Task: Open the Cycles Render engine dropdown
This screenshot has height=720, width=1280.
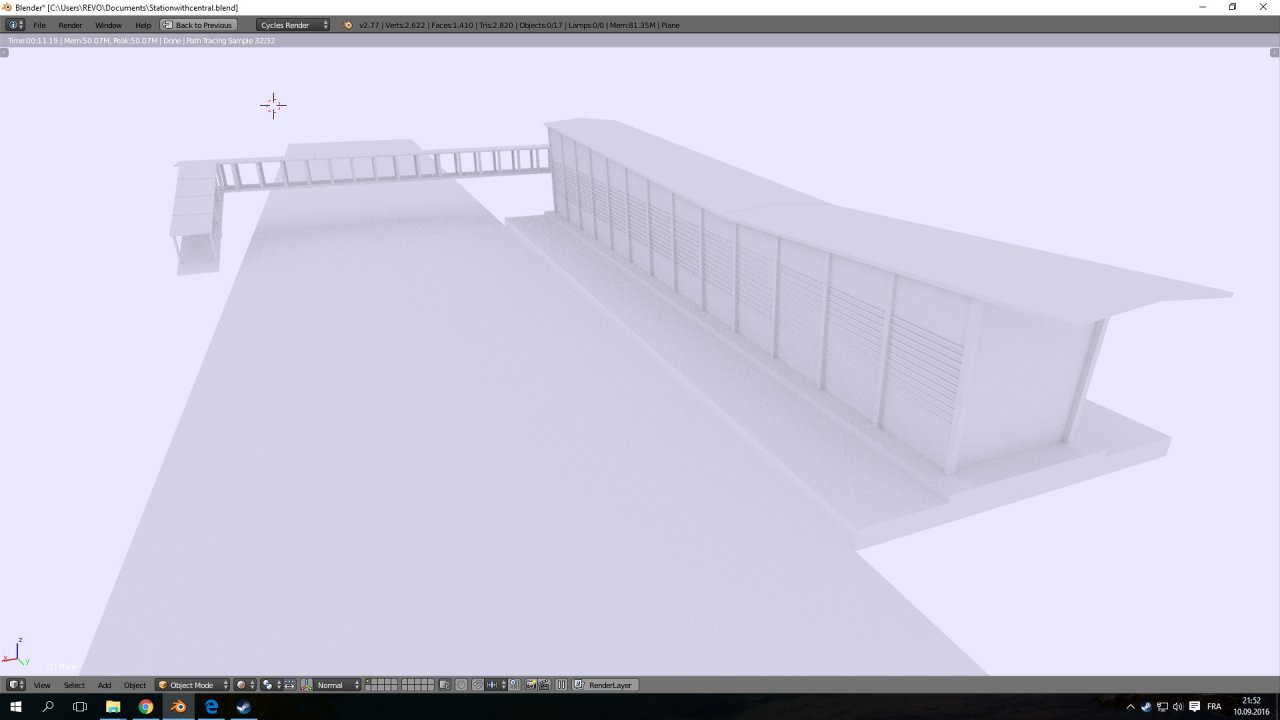Action: [x=293, y=25]
